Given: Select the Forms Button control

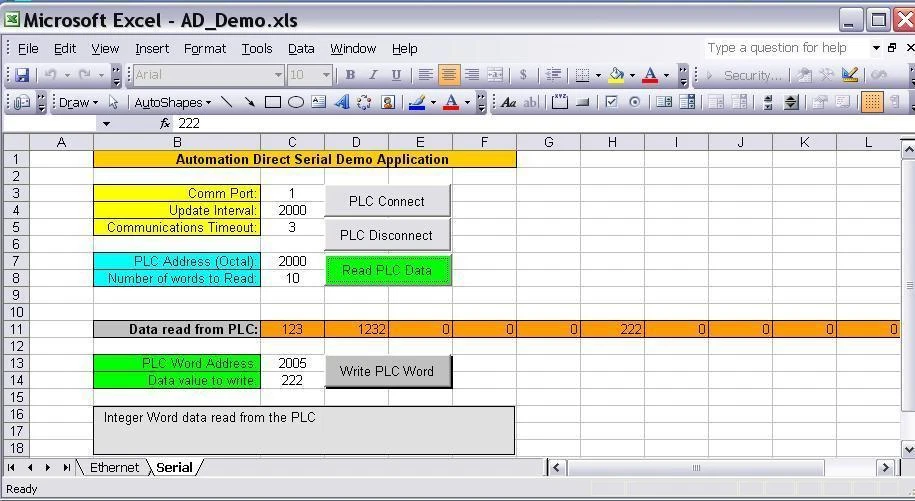Looking at the screenshot, I should (582, 103).
